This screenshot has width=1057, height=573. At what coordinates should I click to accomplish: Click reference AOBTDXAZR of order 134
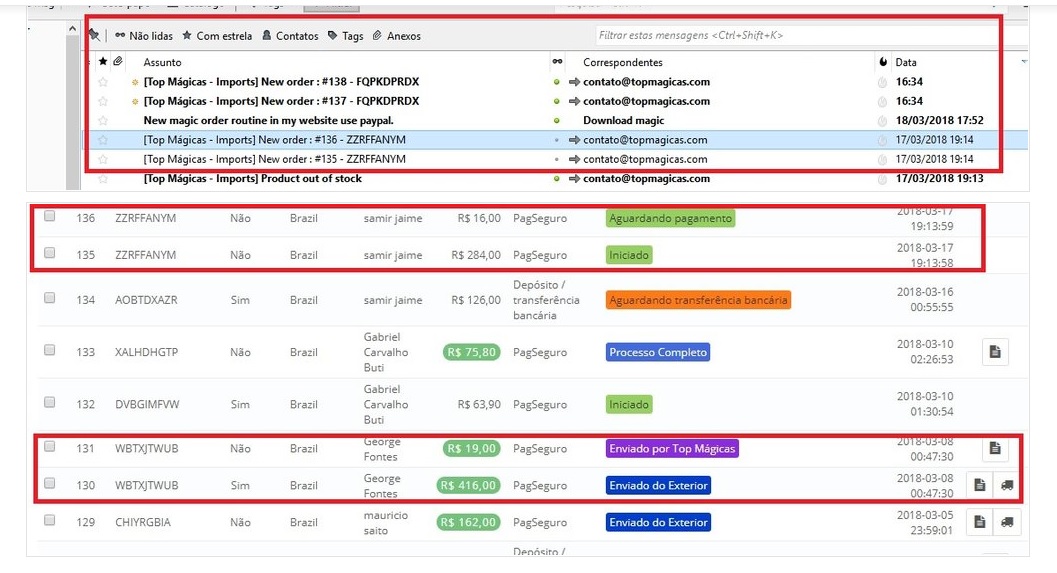pyautogui.click(x=146, y=300)
